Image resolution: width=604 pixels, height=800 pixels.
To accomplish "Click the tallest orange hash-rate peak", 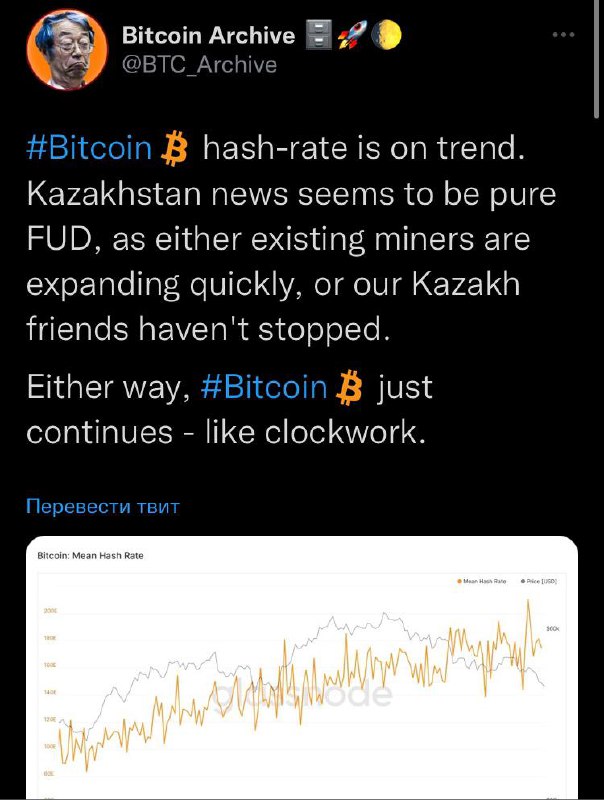I will click(x=527, y=600).
